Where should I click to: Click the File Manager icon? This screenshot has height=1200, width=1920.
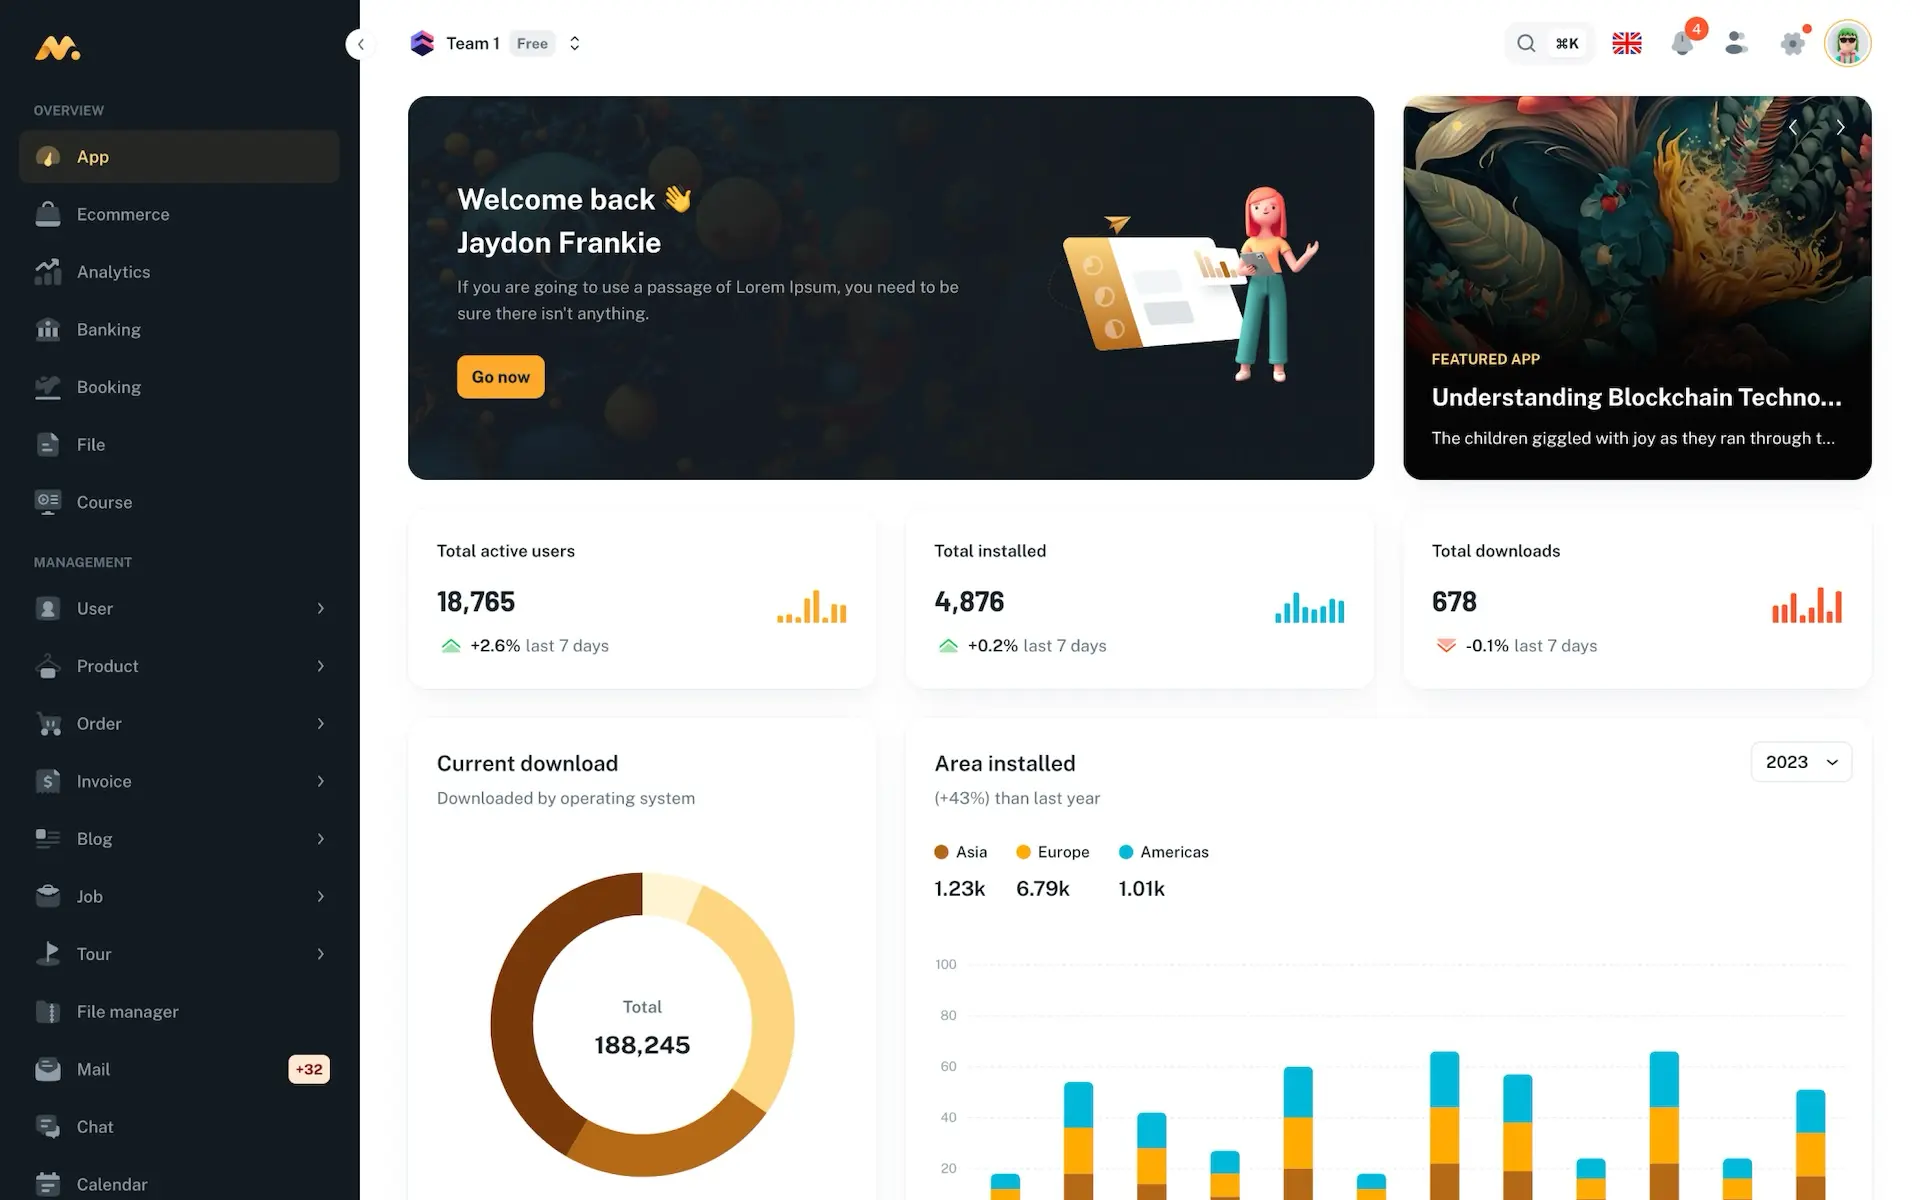coord(48,1011)
